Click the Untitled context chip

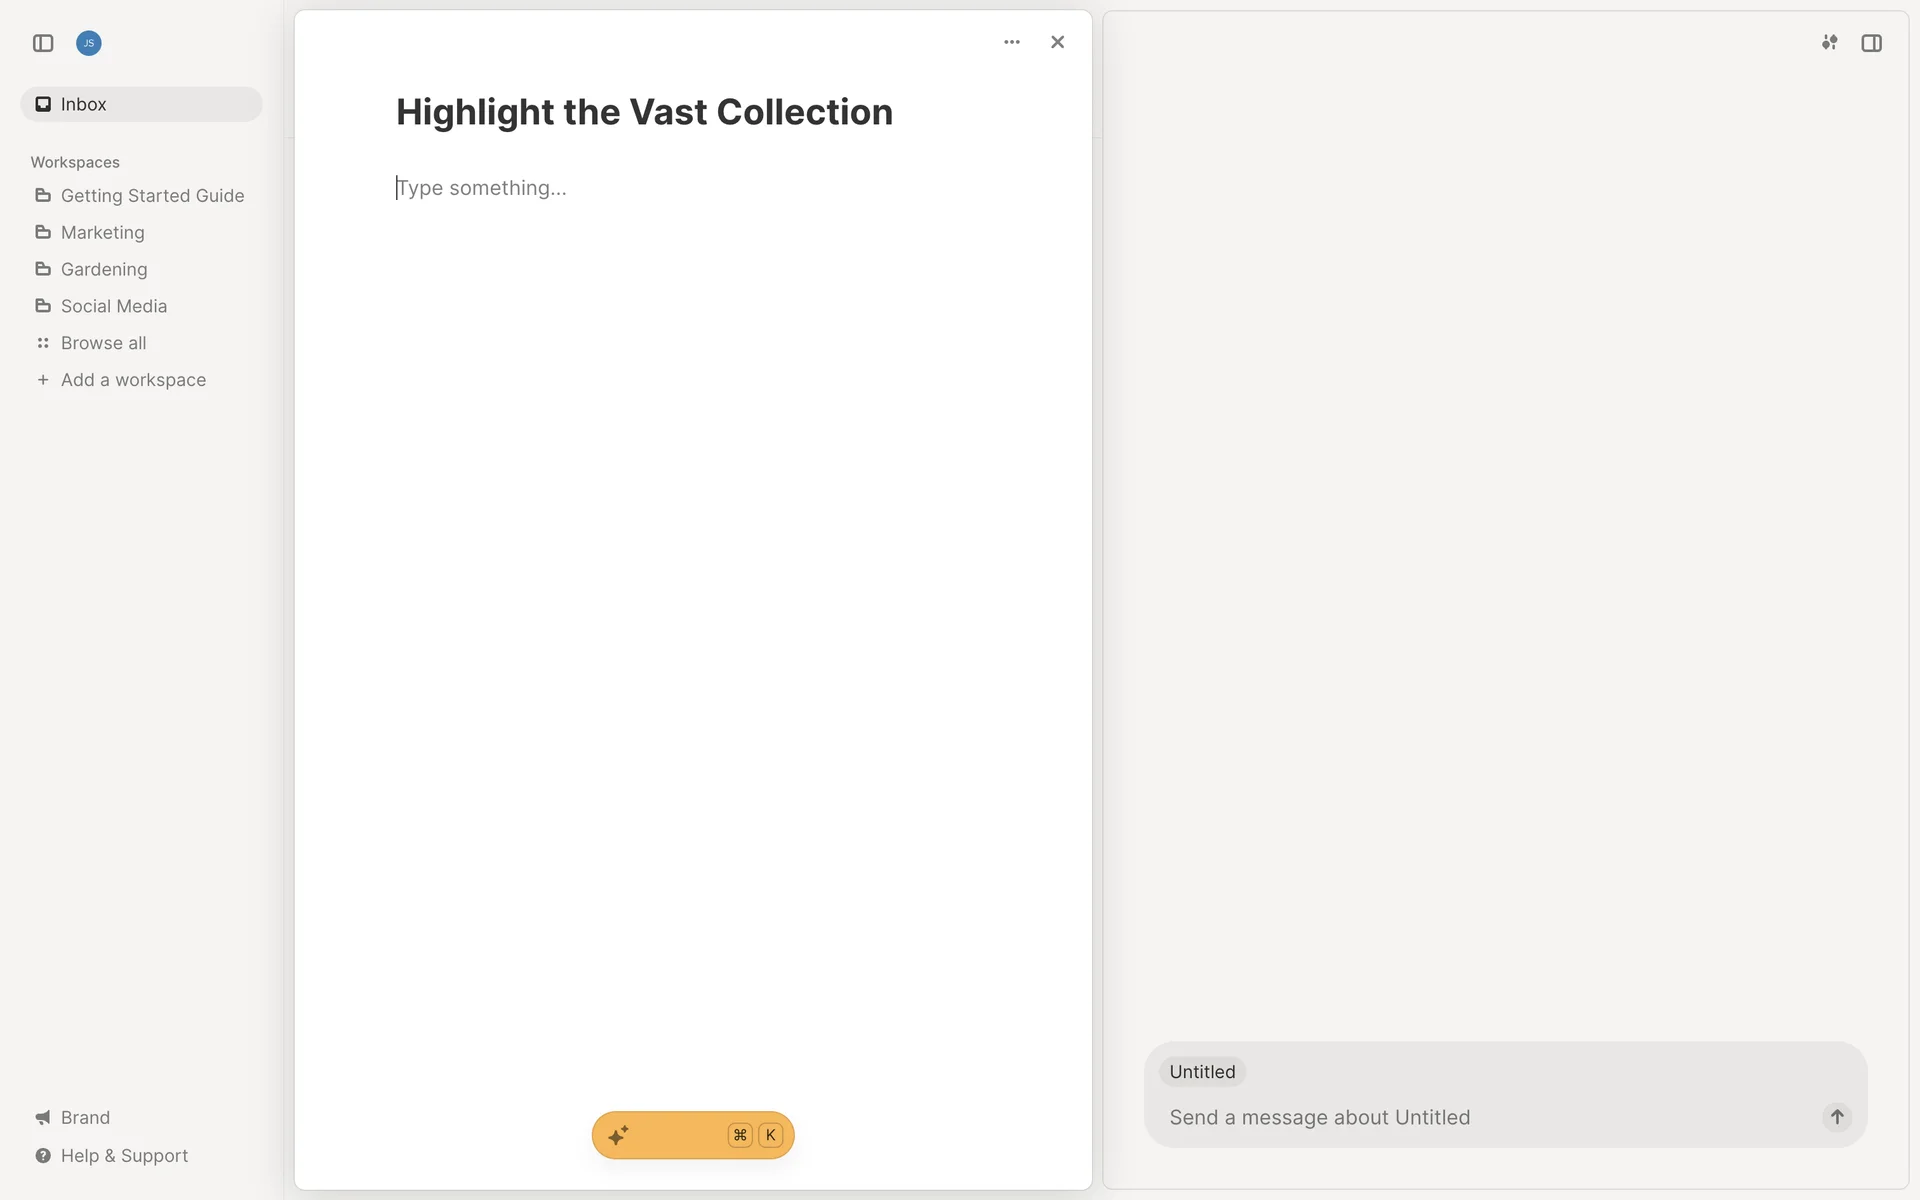pyautogui.click(x=1202, y=1072)
